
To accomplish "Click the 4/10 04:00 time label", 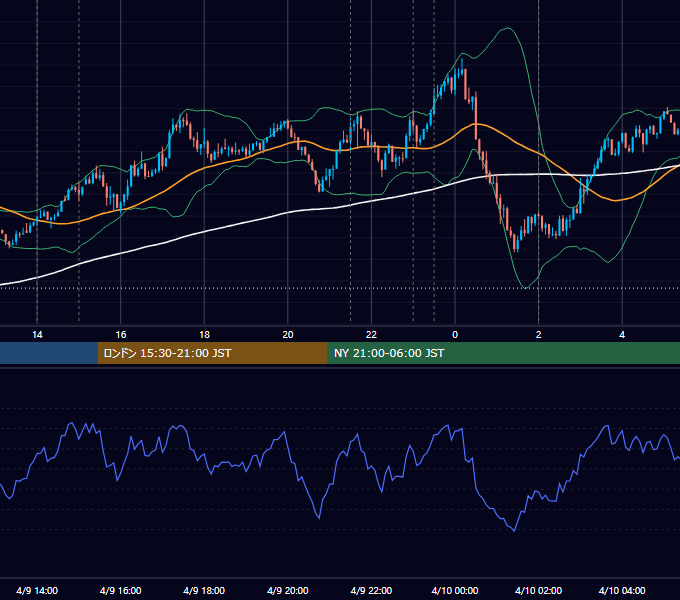I will click(622, 590).
